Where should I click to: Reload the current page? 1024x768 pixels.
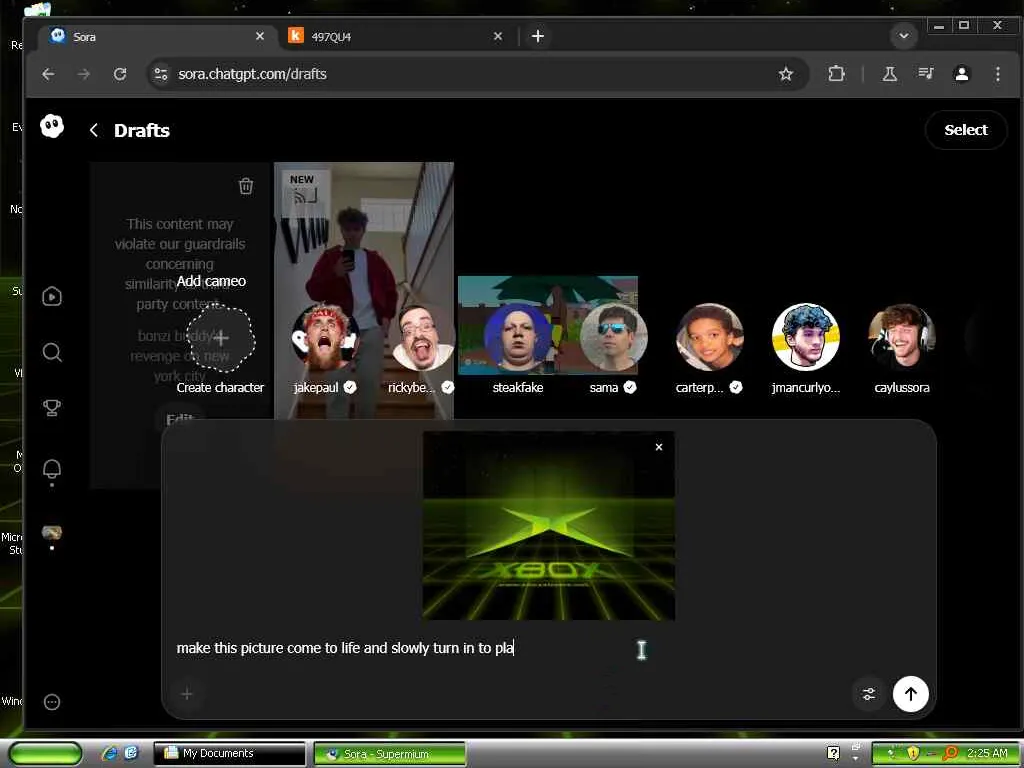(x=120, y=74)
